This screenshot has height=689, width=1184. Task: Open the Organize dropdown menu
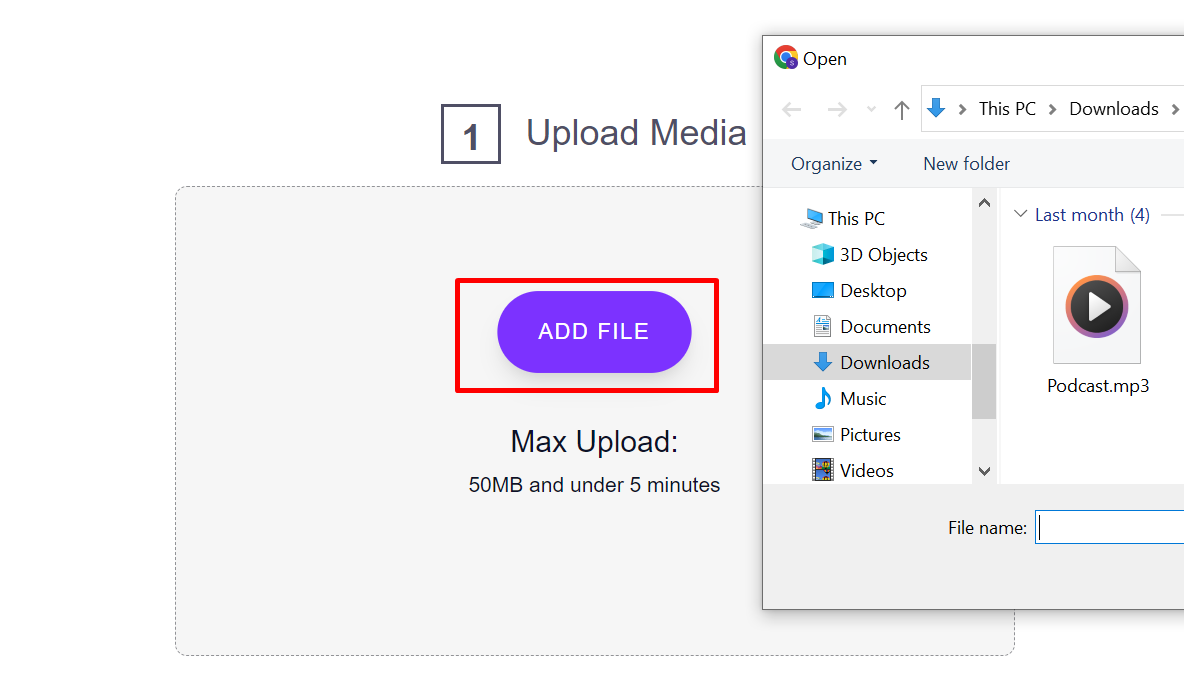coord(834,164)
